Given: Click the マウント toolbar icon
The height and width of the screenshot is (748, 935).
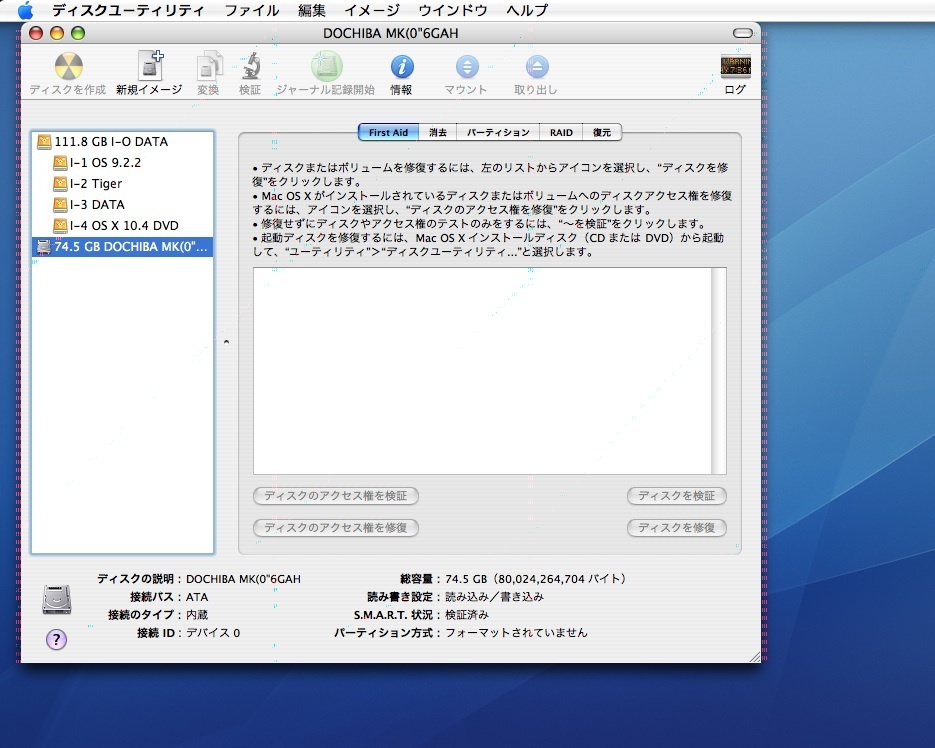Looking at the screenshot, I should tap(466, 67).
